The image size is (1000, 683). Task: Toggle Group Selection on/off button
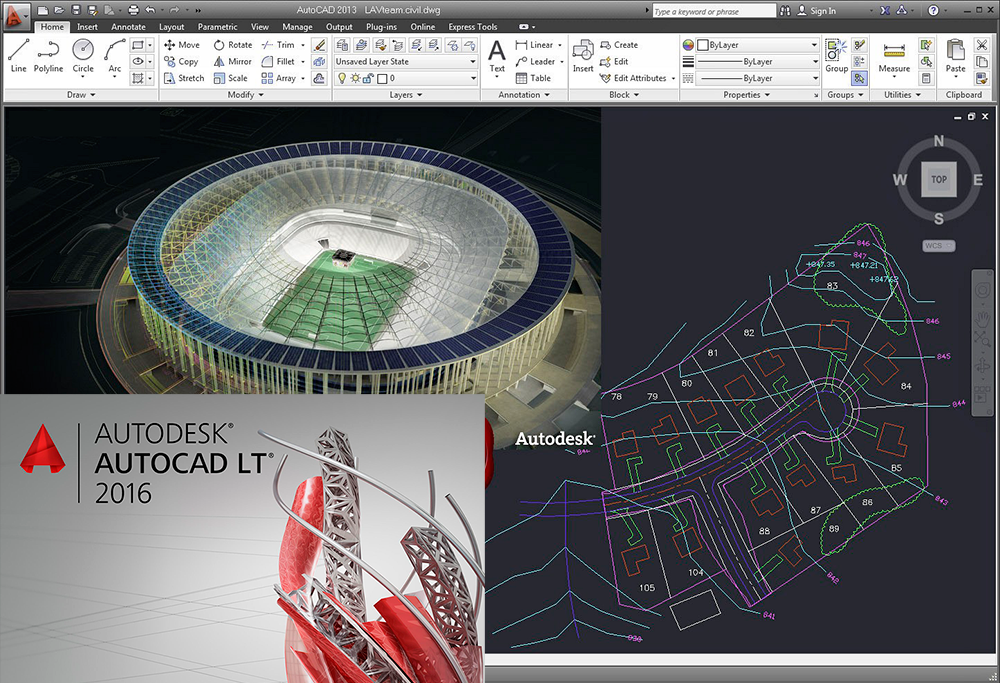coord(859,78)
